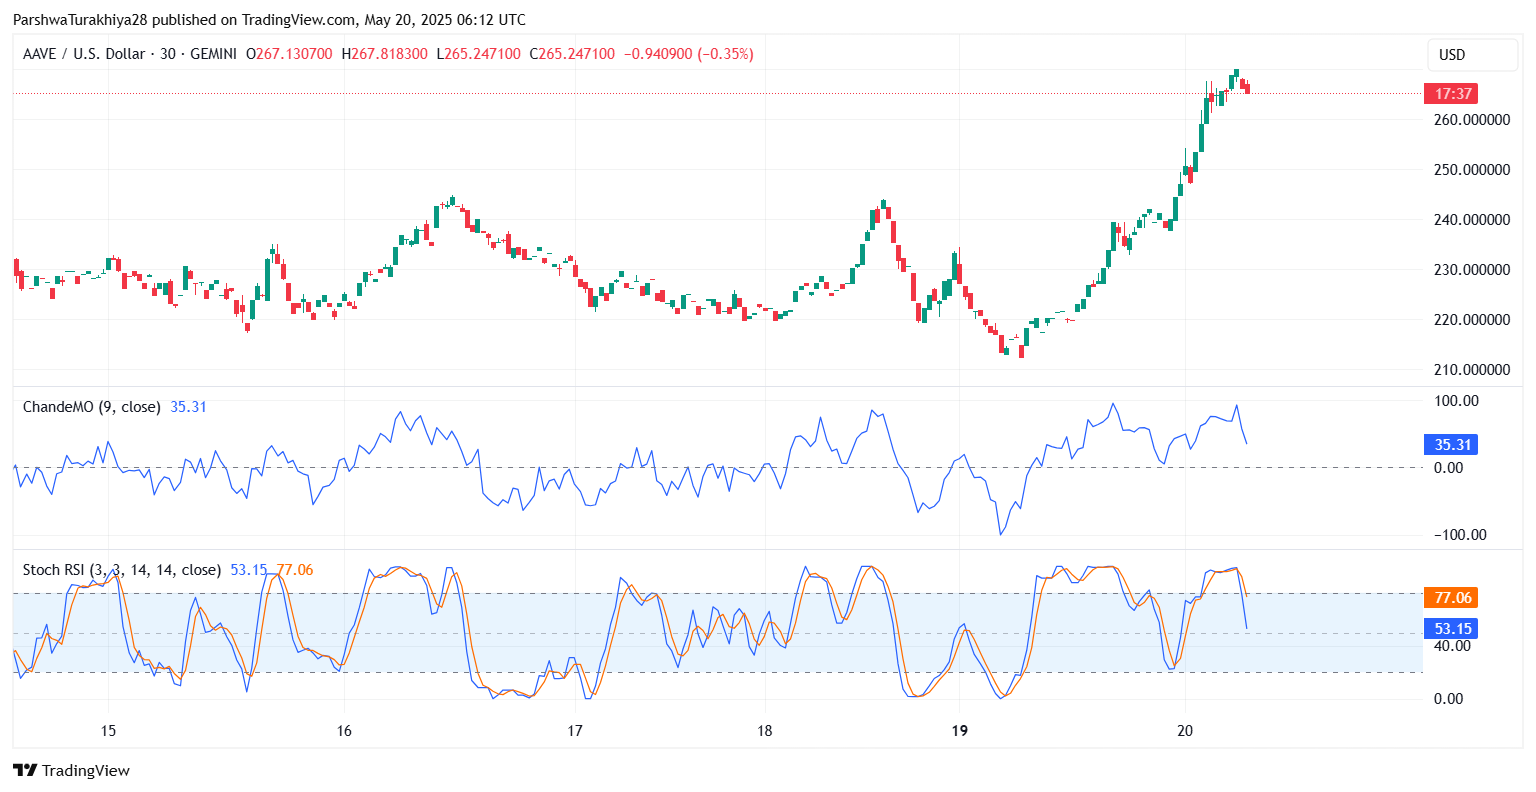The height and width of the screenshot is (792, 1536).
Task: Click the -0.940900 (-0.35%) change value
Action: [x=688, y=54]
